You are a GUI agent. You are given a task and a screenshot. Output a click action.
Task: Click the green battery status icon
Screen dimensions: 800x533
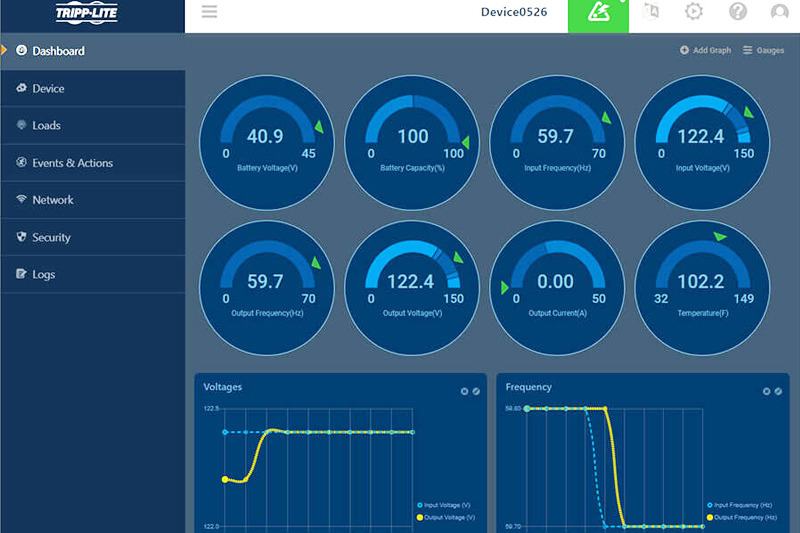pos(598,13)
